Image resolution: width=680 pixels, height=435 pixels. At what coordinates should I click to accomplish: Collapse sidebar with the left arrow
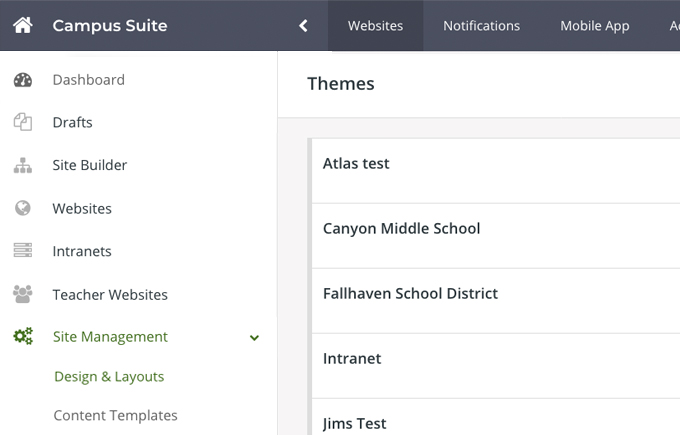point(303,26)
